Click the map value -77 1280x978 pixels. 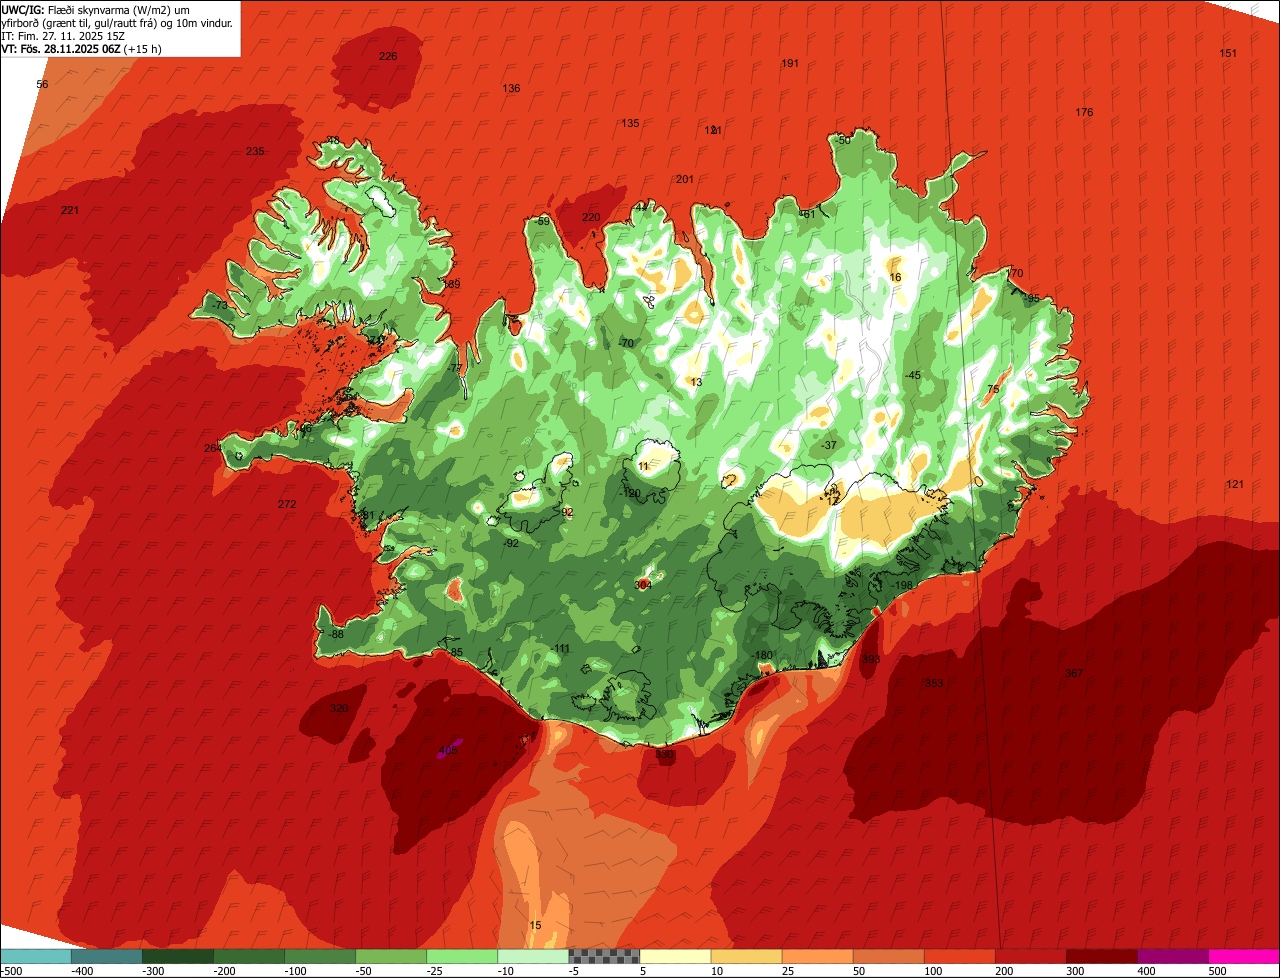tap(455, 368)
